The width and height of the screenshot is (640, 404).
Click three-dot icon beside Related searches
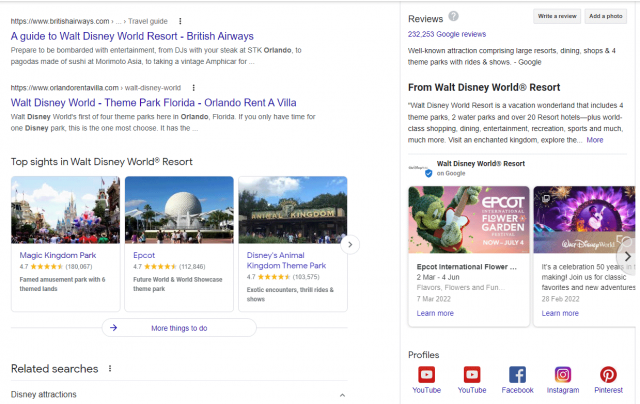(110, 368)
